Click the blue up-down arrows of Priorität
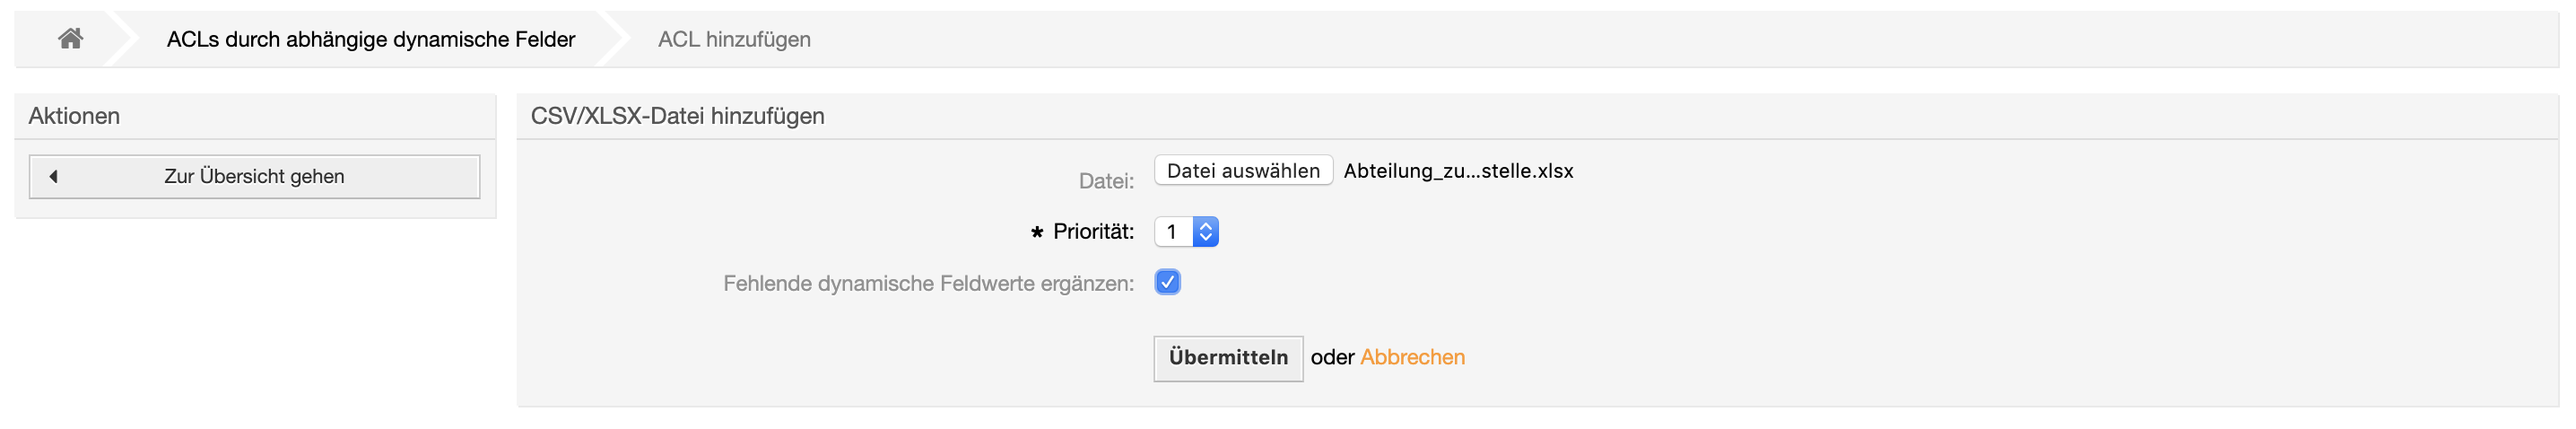2576x429 pixels. click(x=1205, y=232)
